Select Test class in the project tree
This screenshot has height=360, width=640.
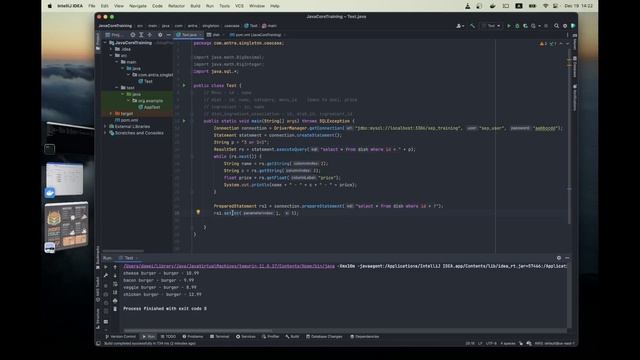click(145, 81)
